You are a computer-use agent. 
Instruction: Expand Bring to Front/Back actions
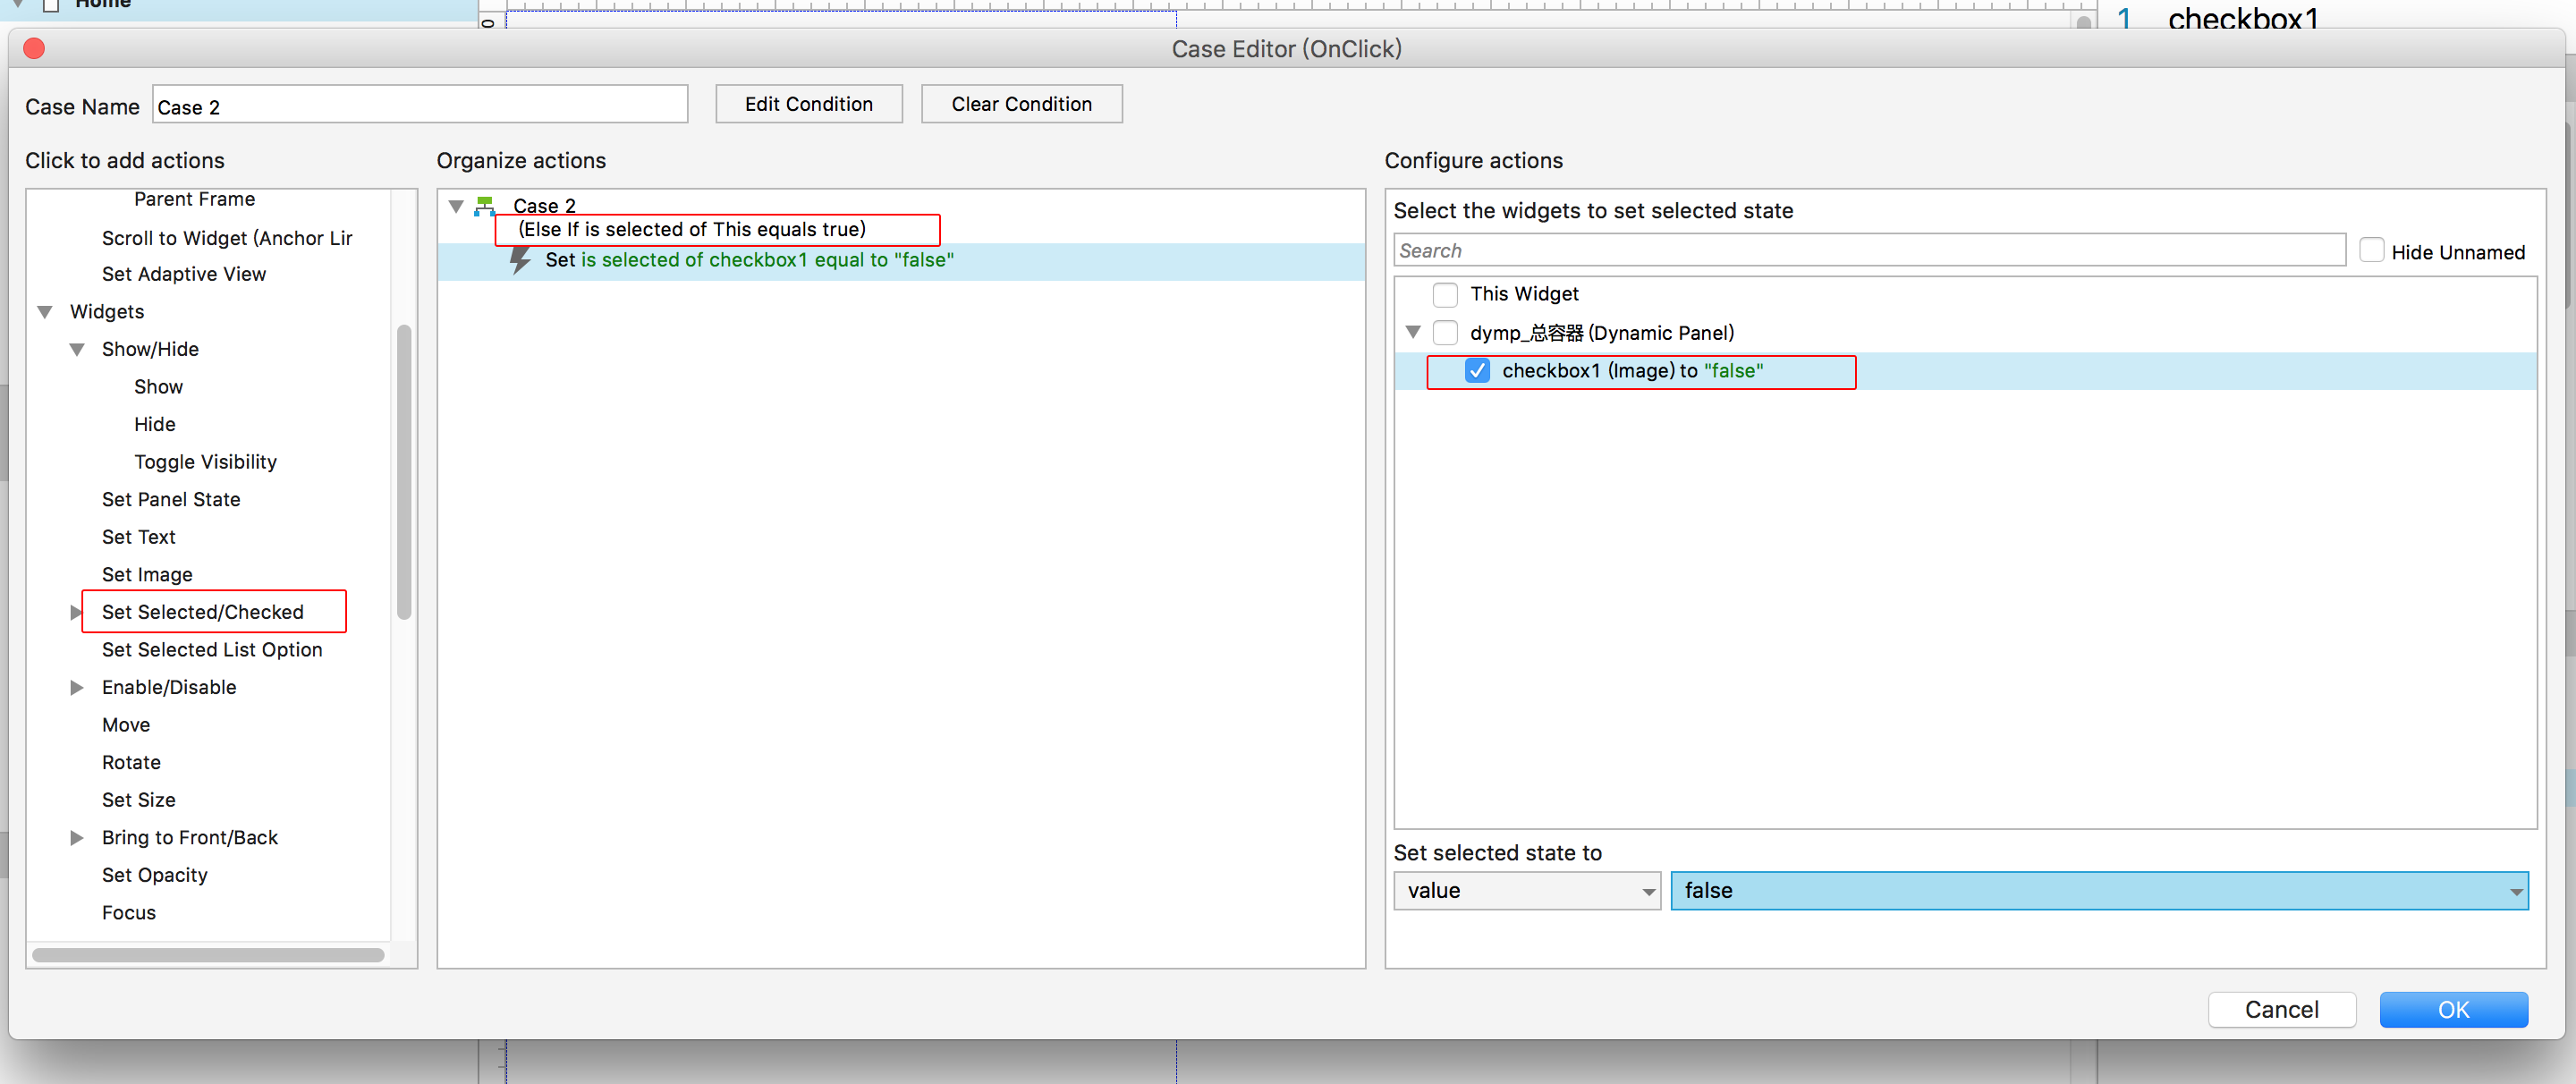pyautogui.click(x=76, y=838)
